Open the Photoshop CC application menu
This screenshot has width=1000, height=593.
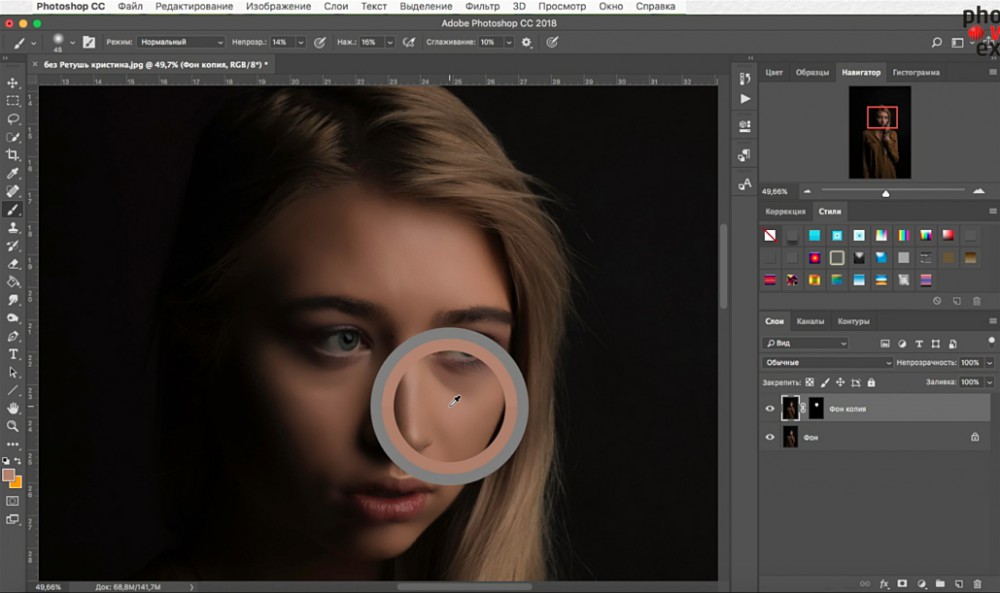(x=71, y=6)
